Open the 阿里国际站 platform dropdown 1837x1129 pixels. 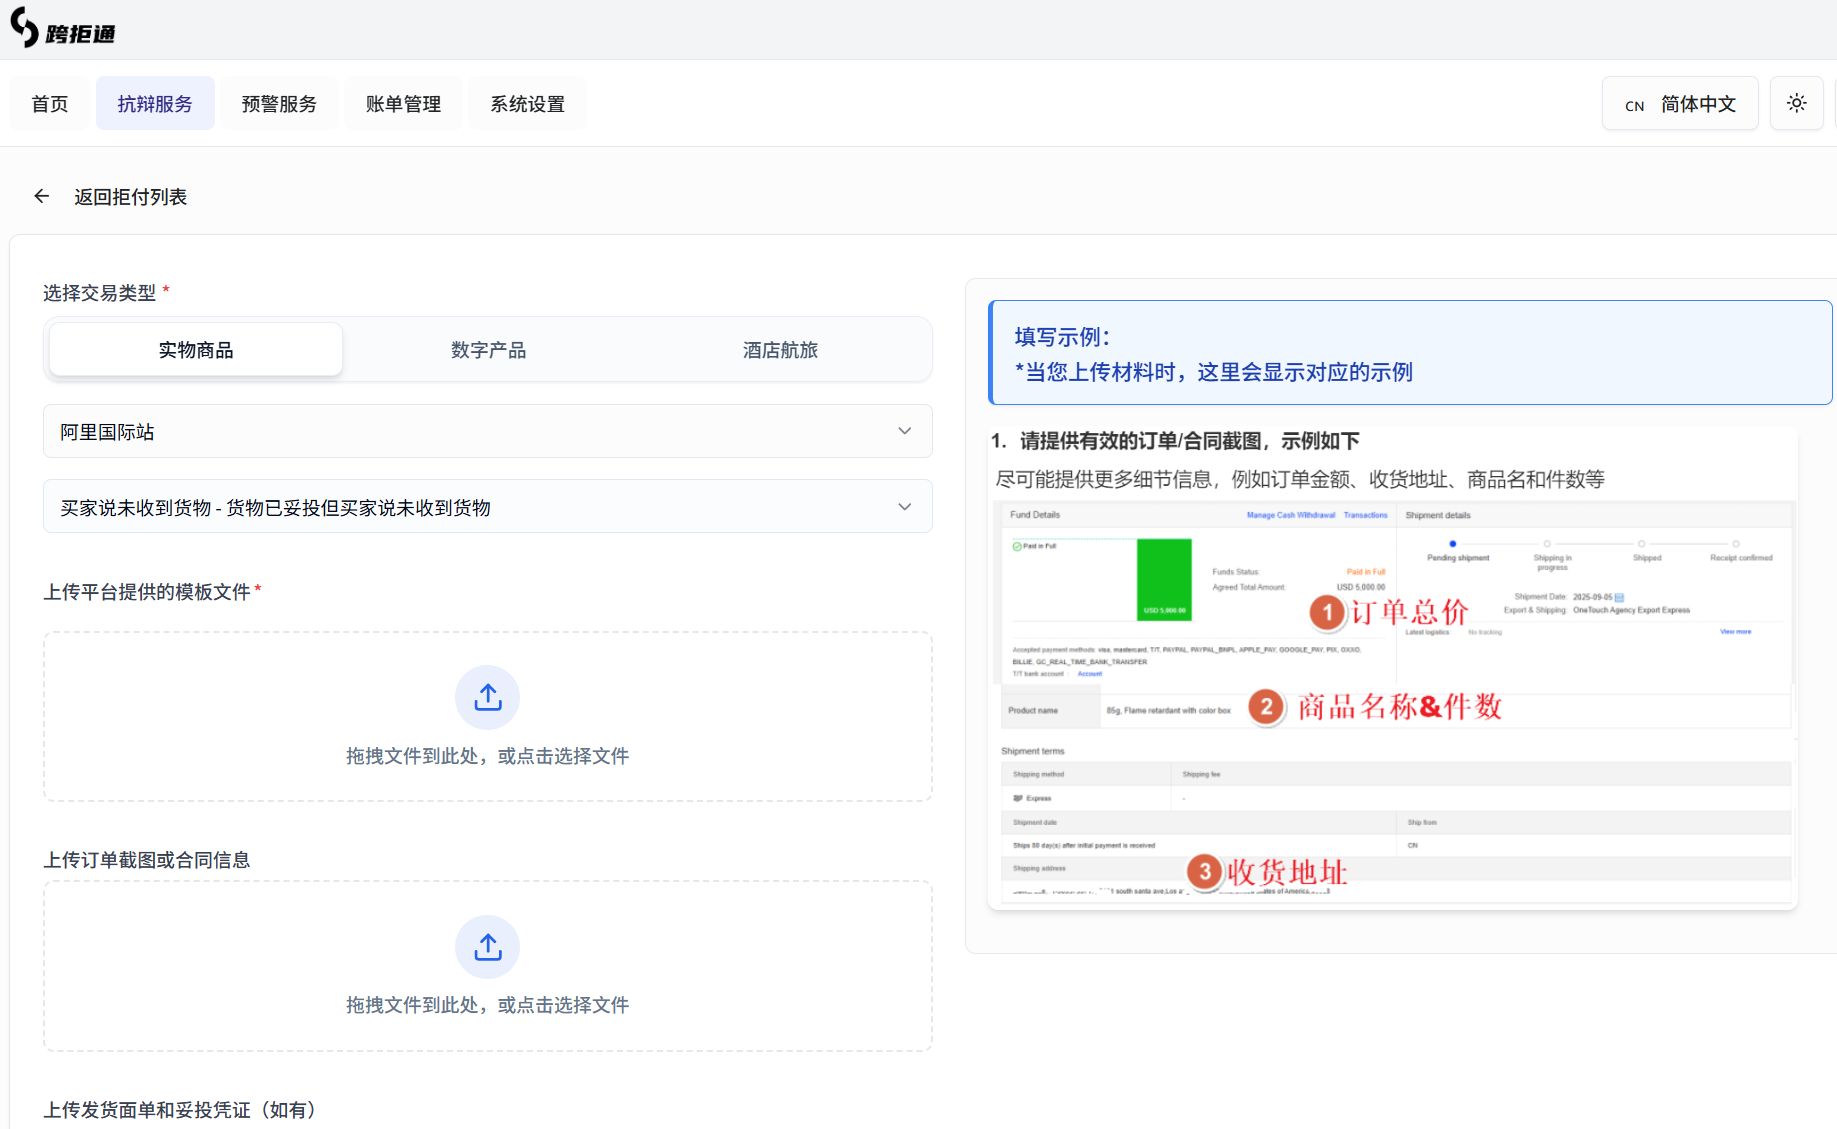coord(470,431)
